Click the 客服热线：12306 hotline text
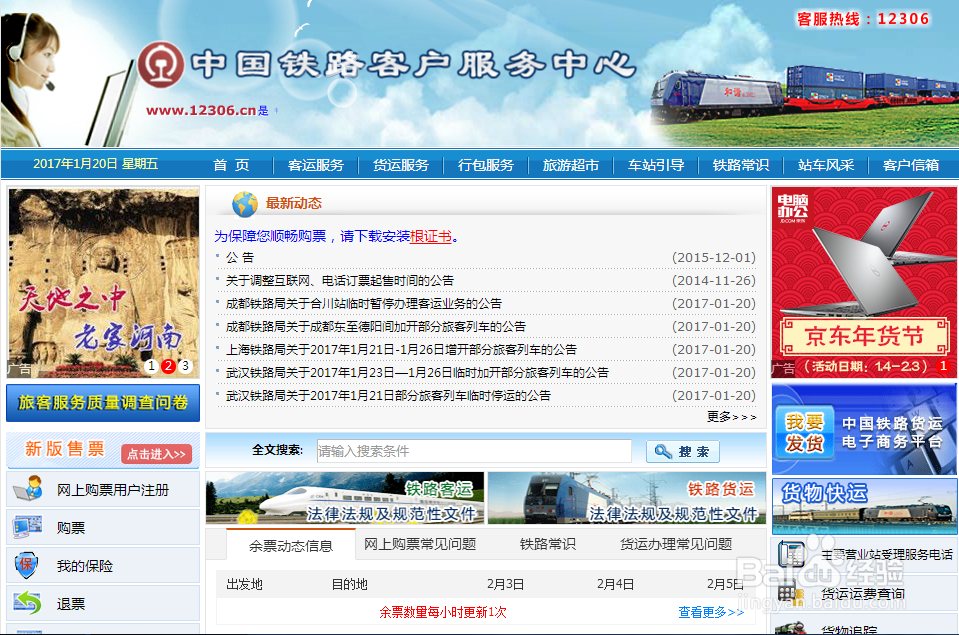The image size is (959, 635). coord(863,19)
